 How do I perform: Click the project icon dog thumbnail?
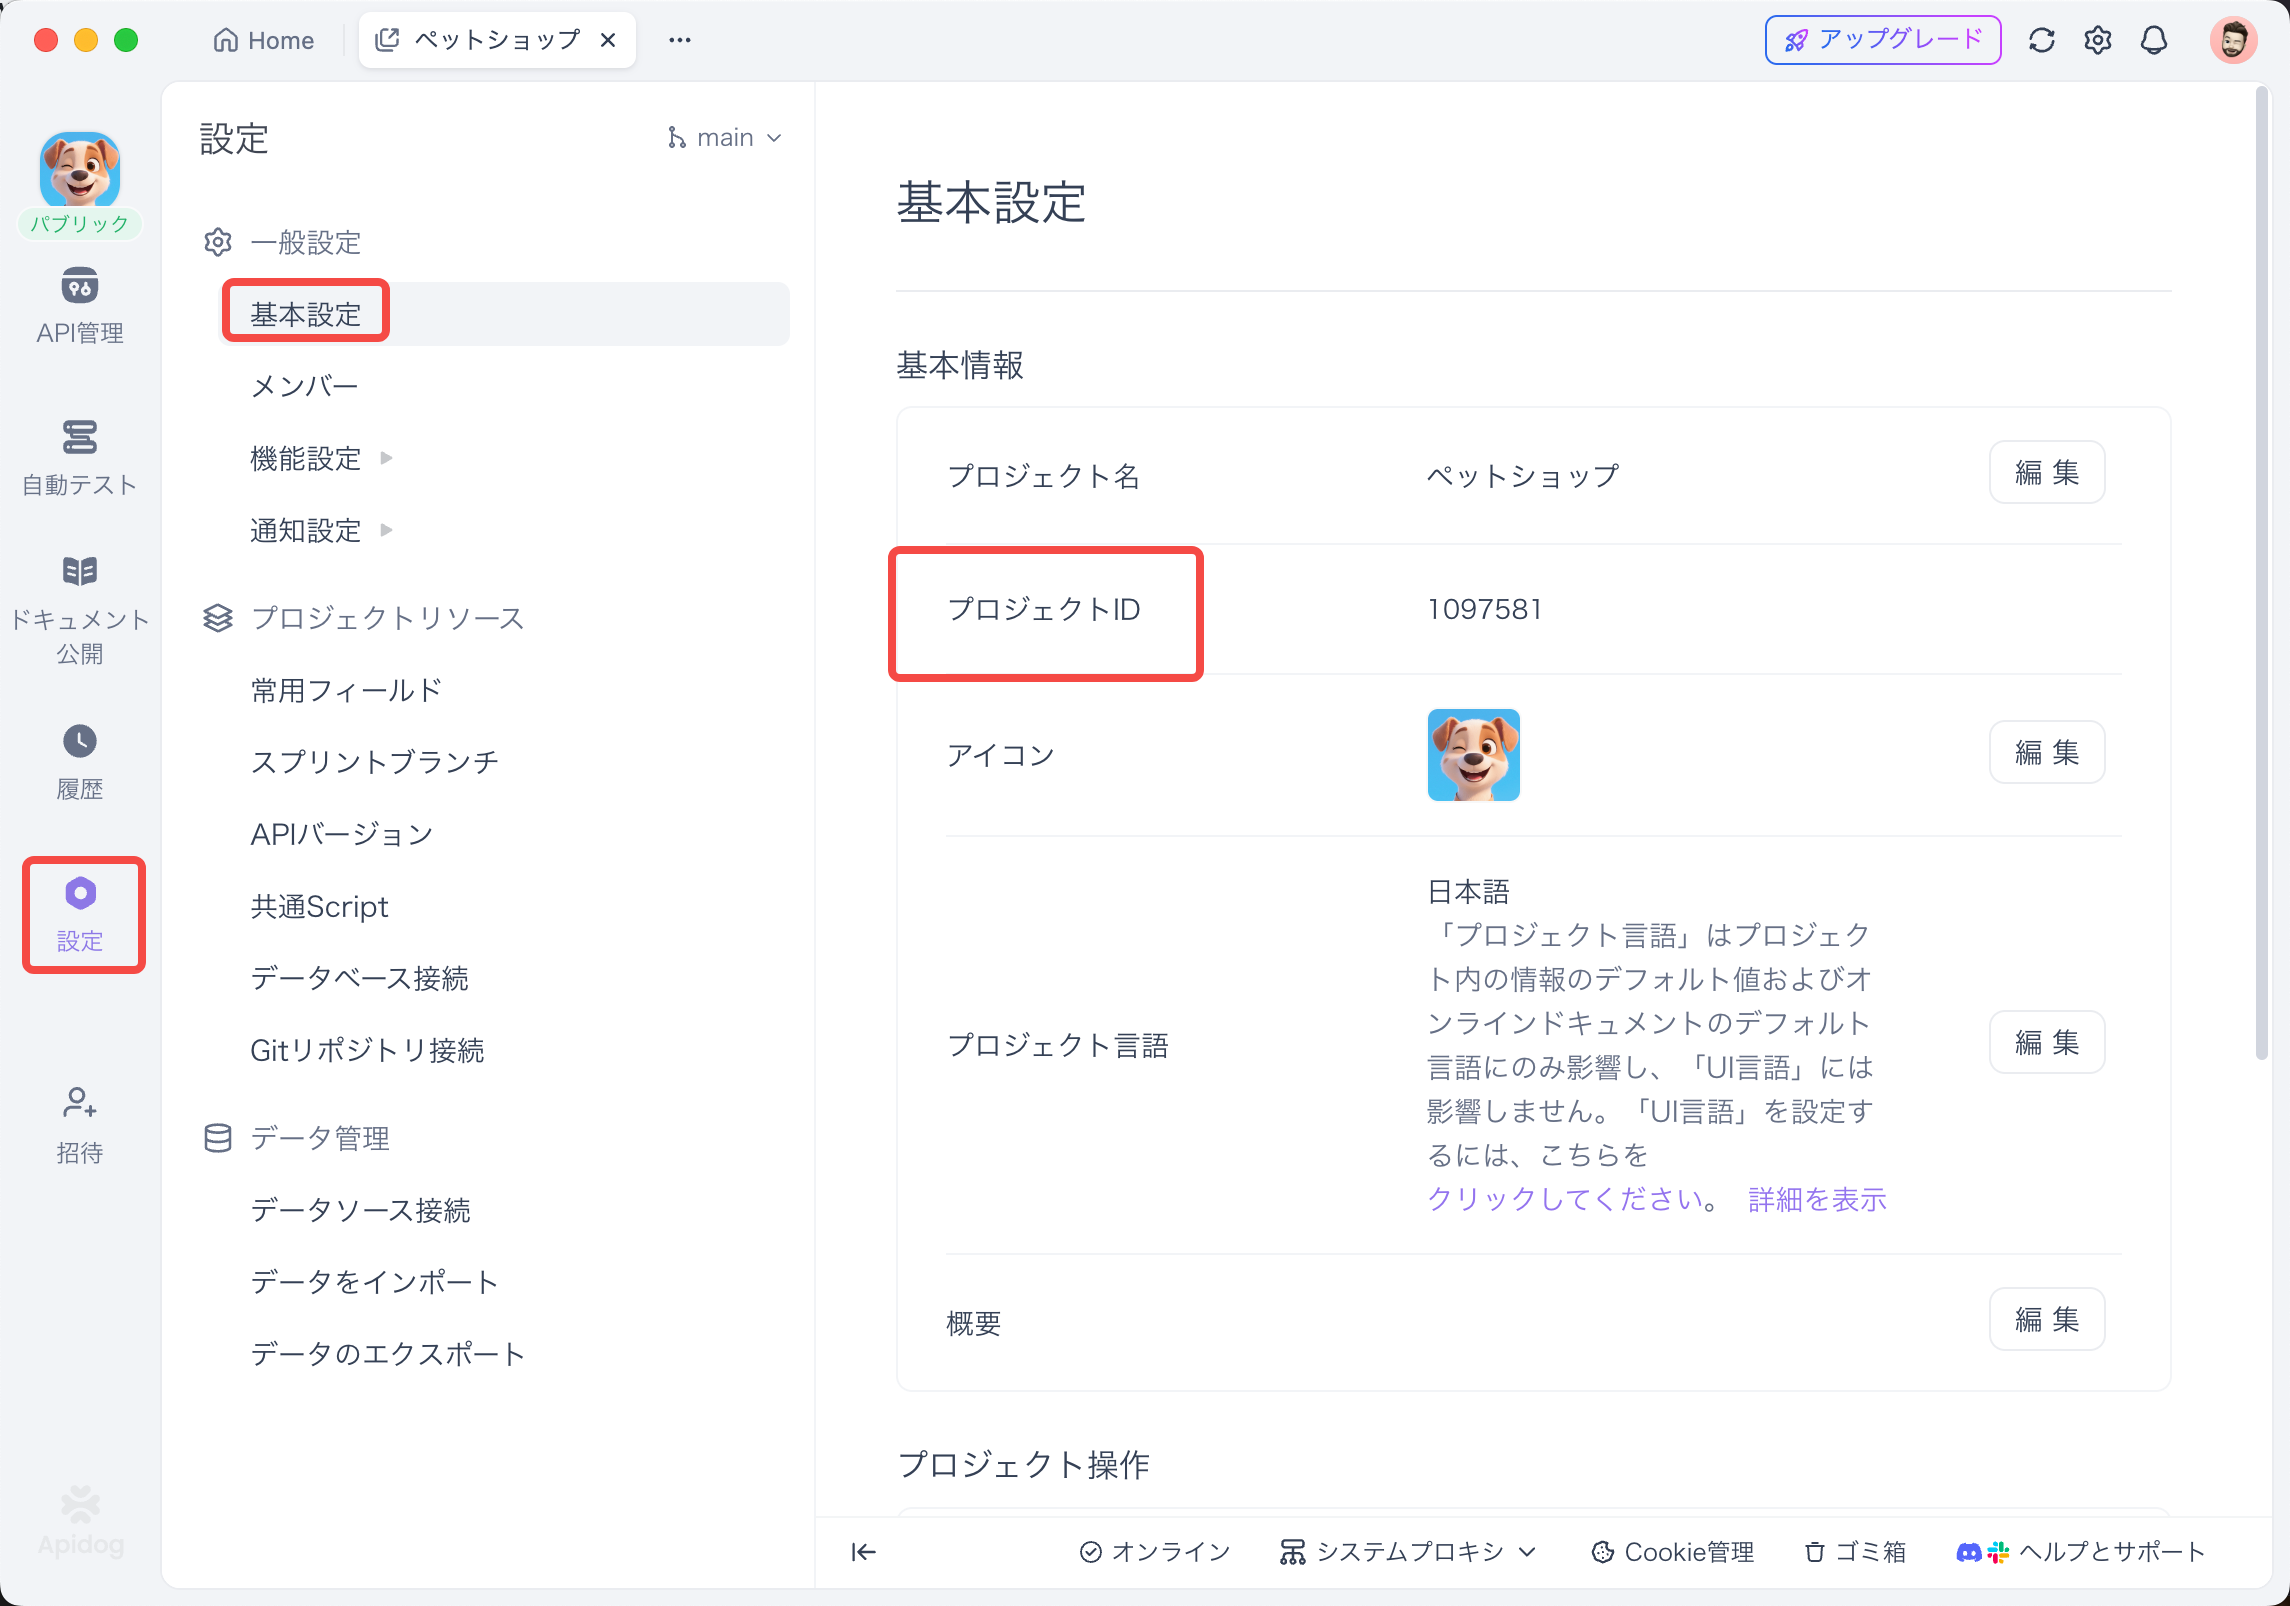pos(1472,754)
